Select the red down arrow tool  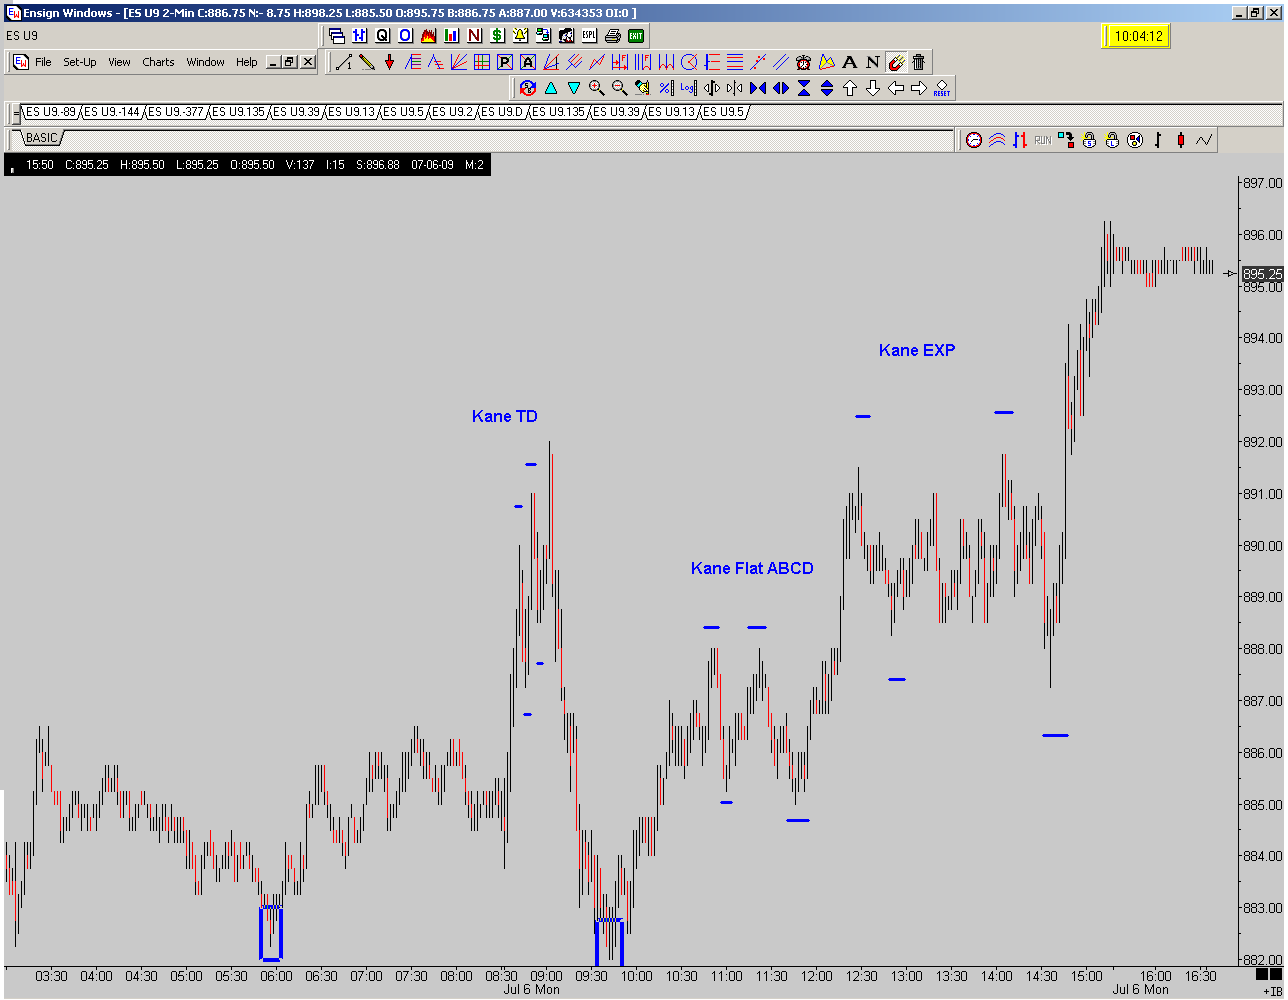tap(390, 62)
